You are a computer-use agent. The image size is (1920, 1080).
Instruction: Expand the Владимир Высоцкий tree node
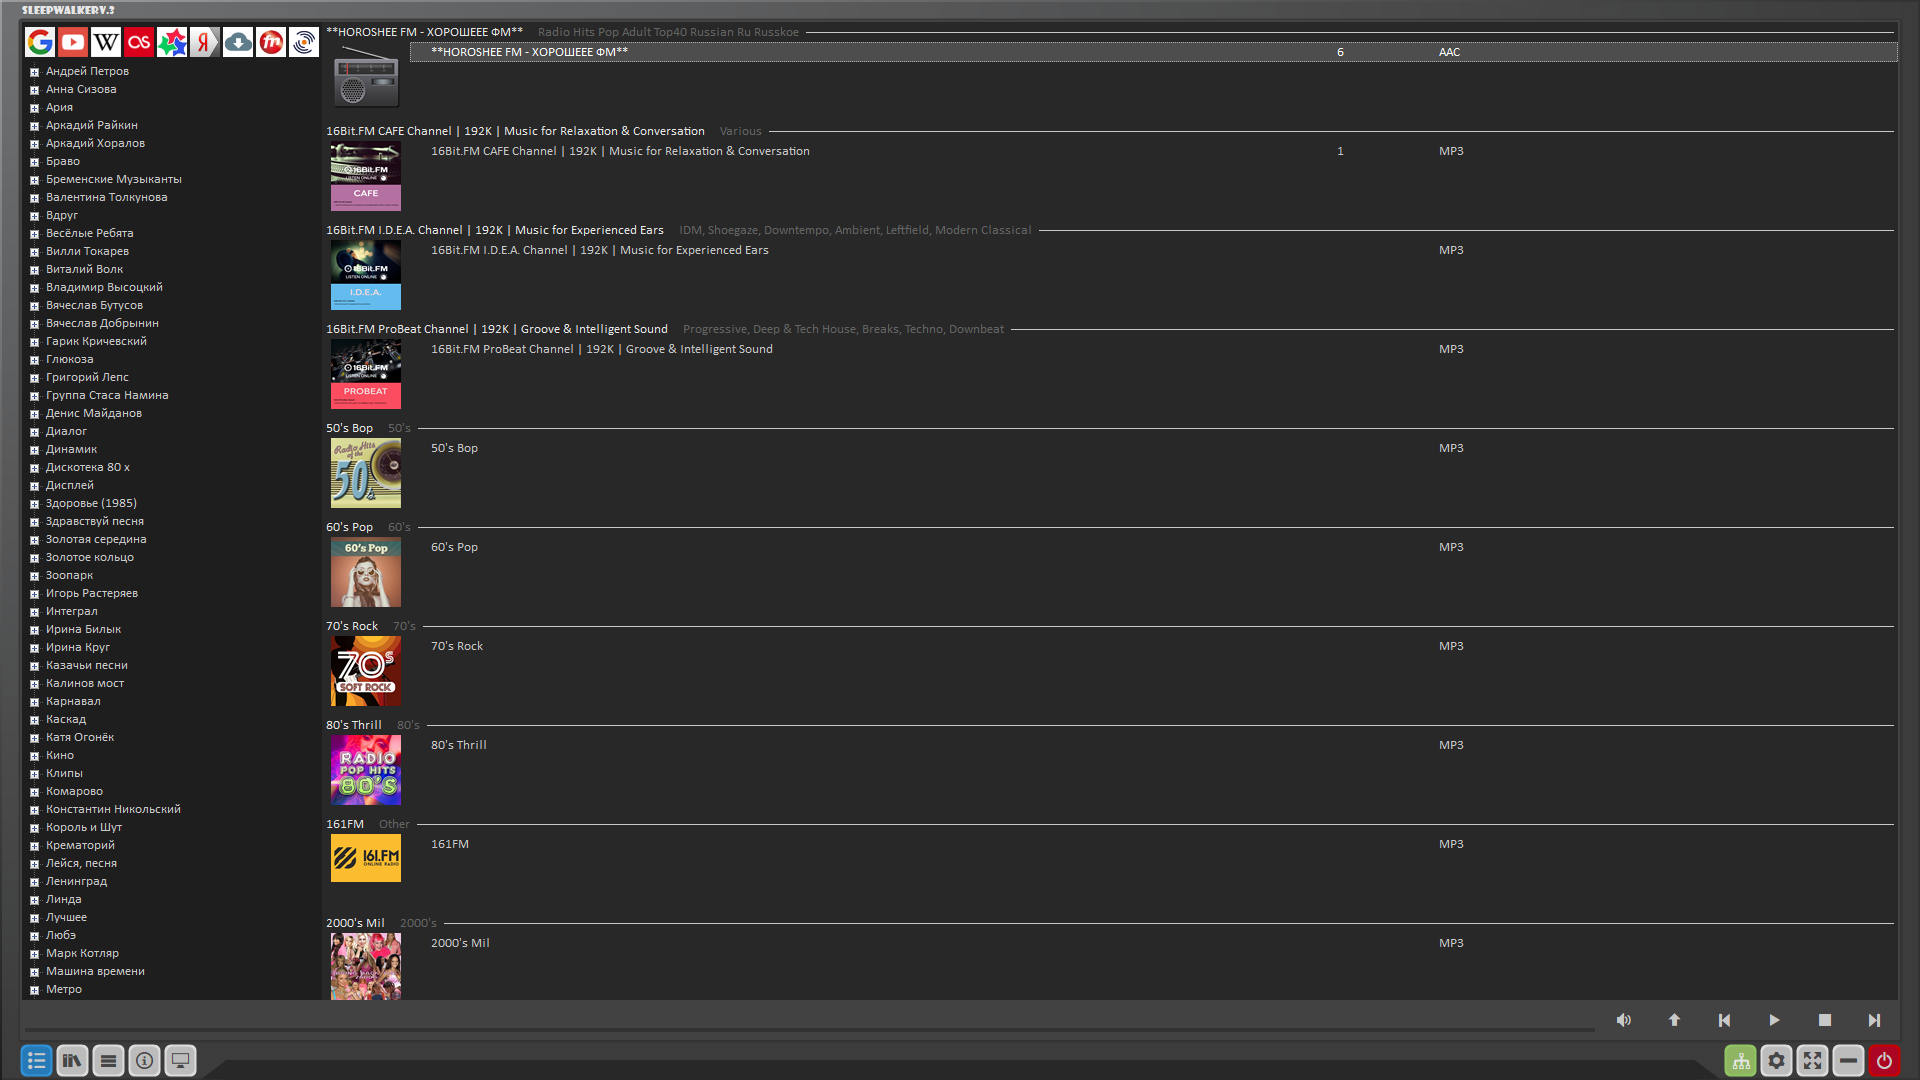click(x=34, y=288)
